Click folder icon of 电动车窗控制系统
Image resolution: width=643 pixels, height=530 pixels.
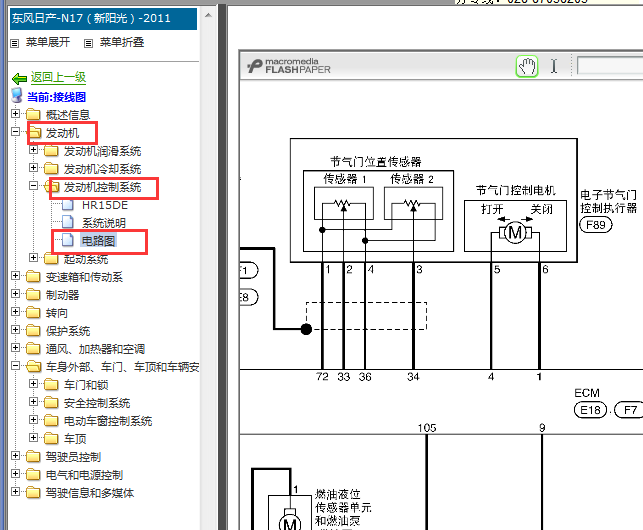point(51,420)
